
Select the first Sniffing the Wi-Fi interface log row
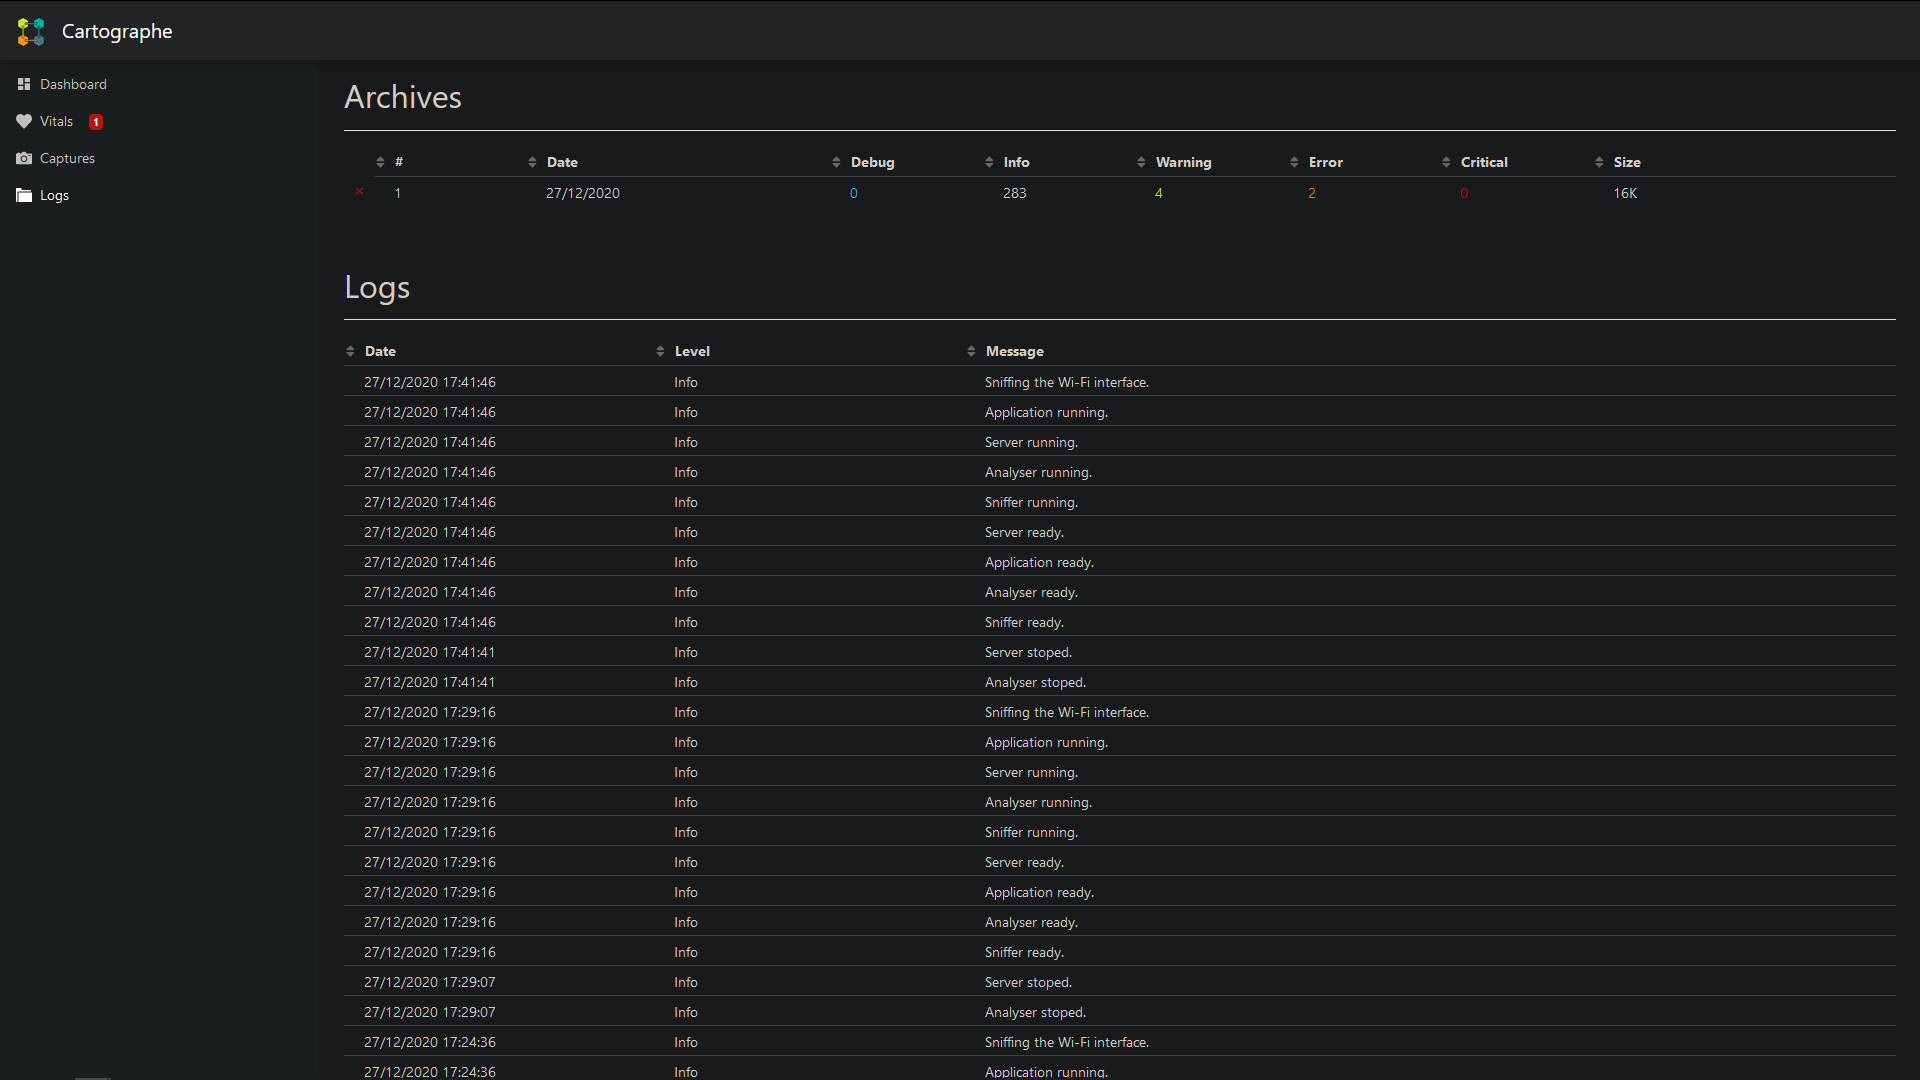click(1120, 382)
